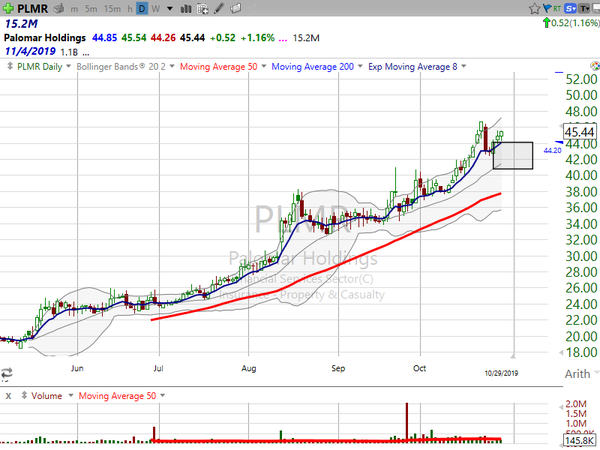Open the color palette icon at chart corner

point(595,66)
